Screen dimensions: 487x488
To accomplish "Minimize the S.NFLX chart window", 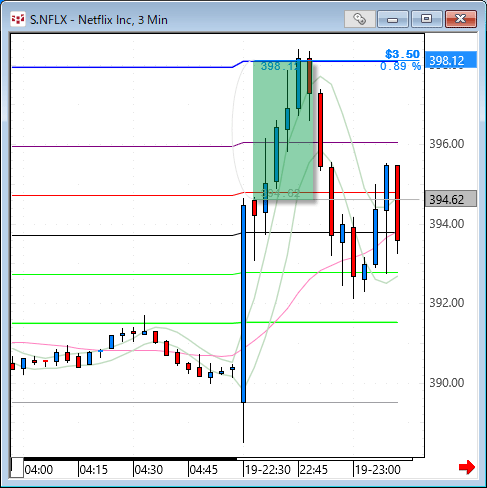I will click(x=393, y=19).
